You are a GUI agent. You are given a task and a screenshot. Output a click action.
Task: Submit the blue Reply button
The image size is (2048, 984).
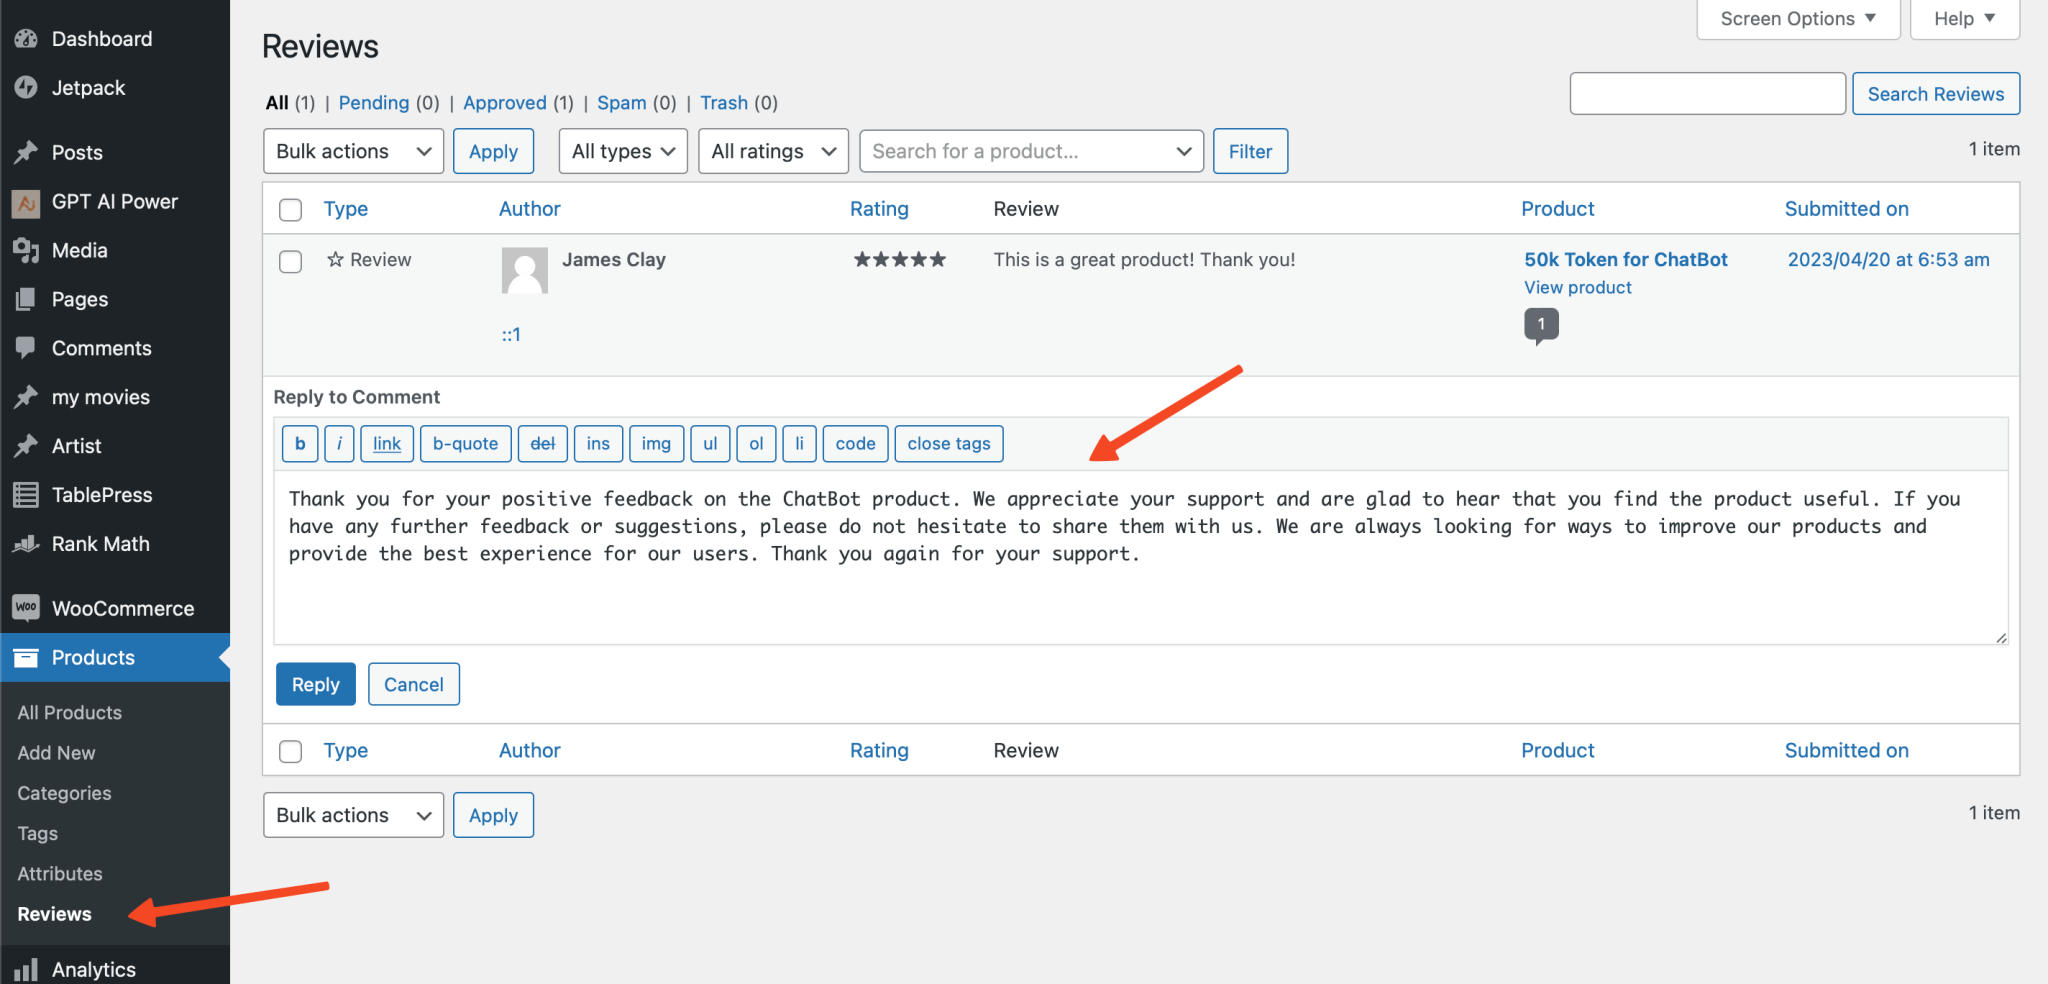316,685
